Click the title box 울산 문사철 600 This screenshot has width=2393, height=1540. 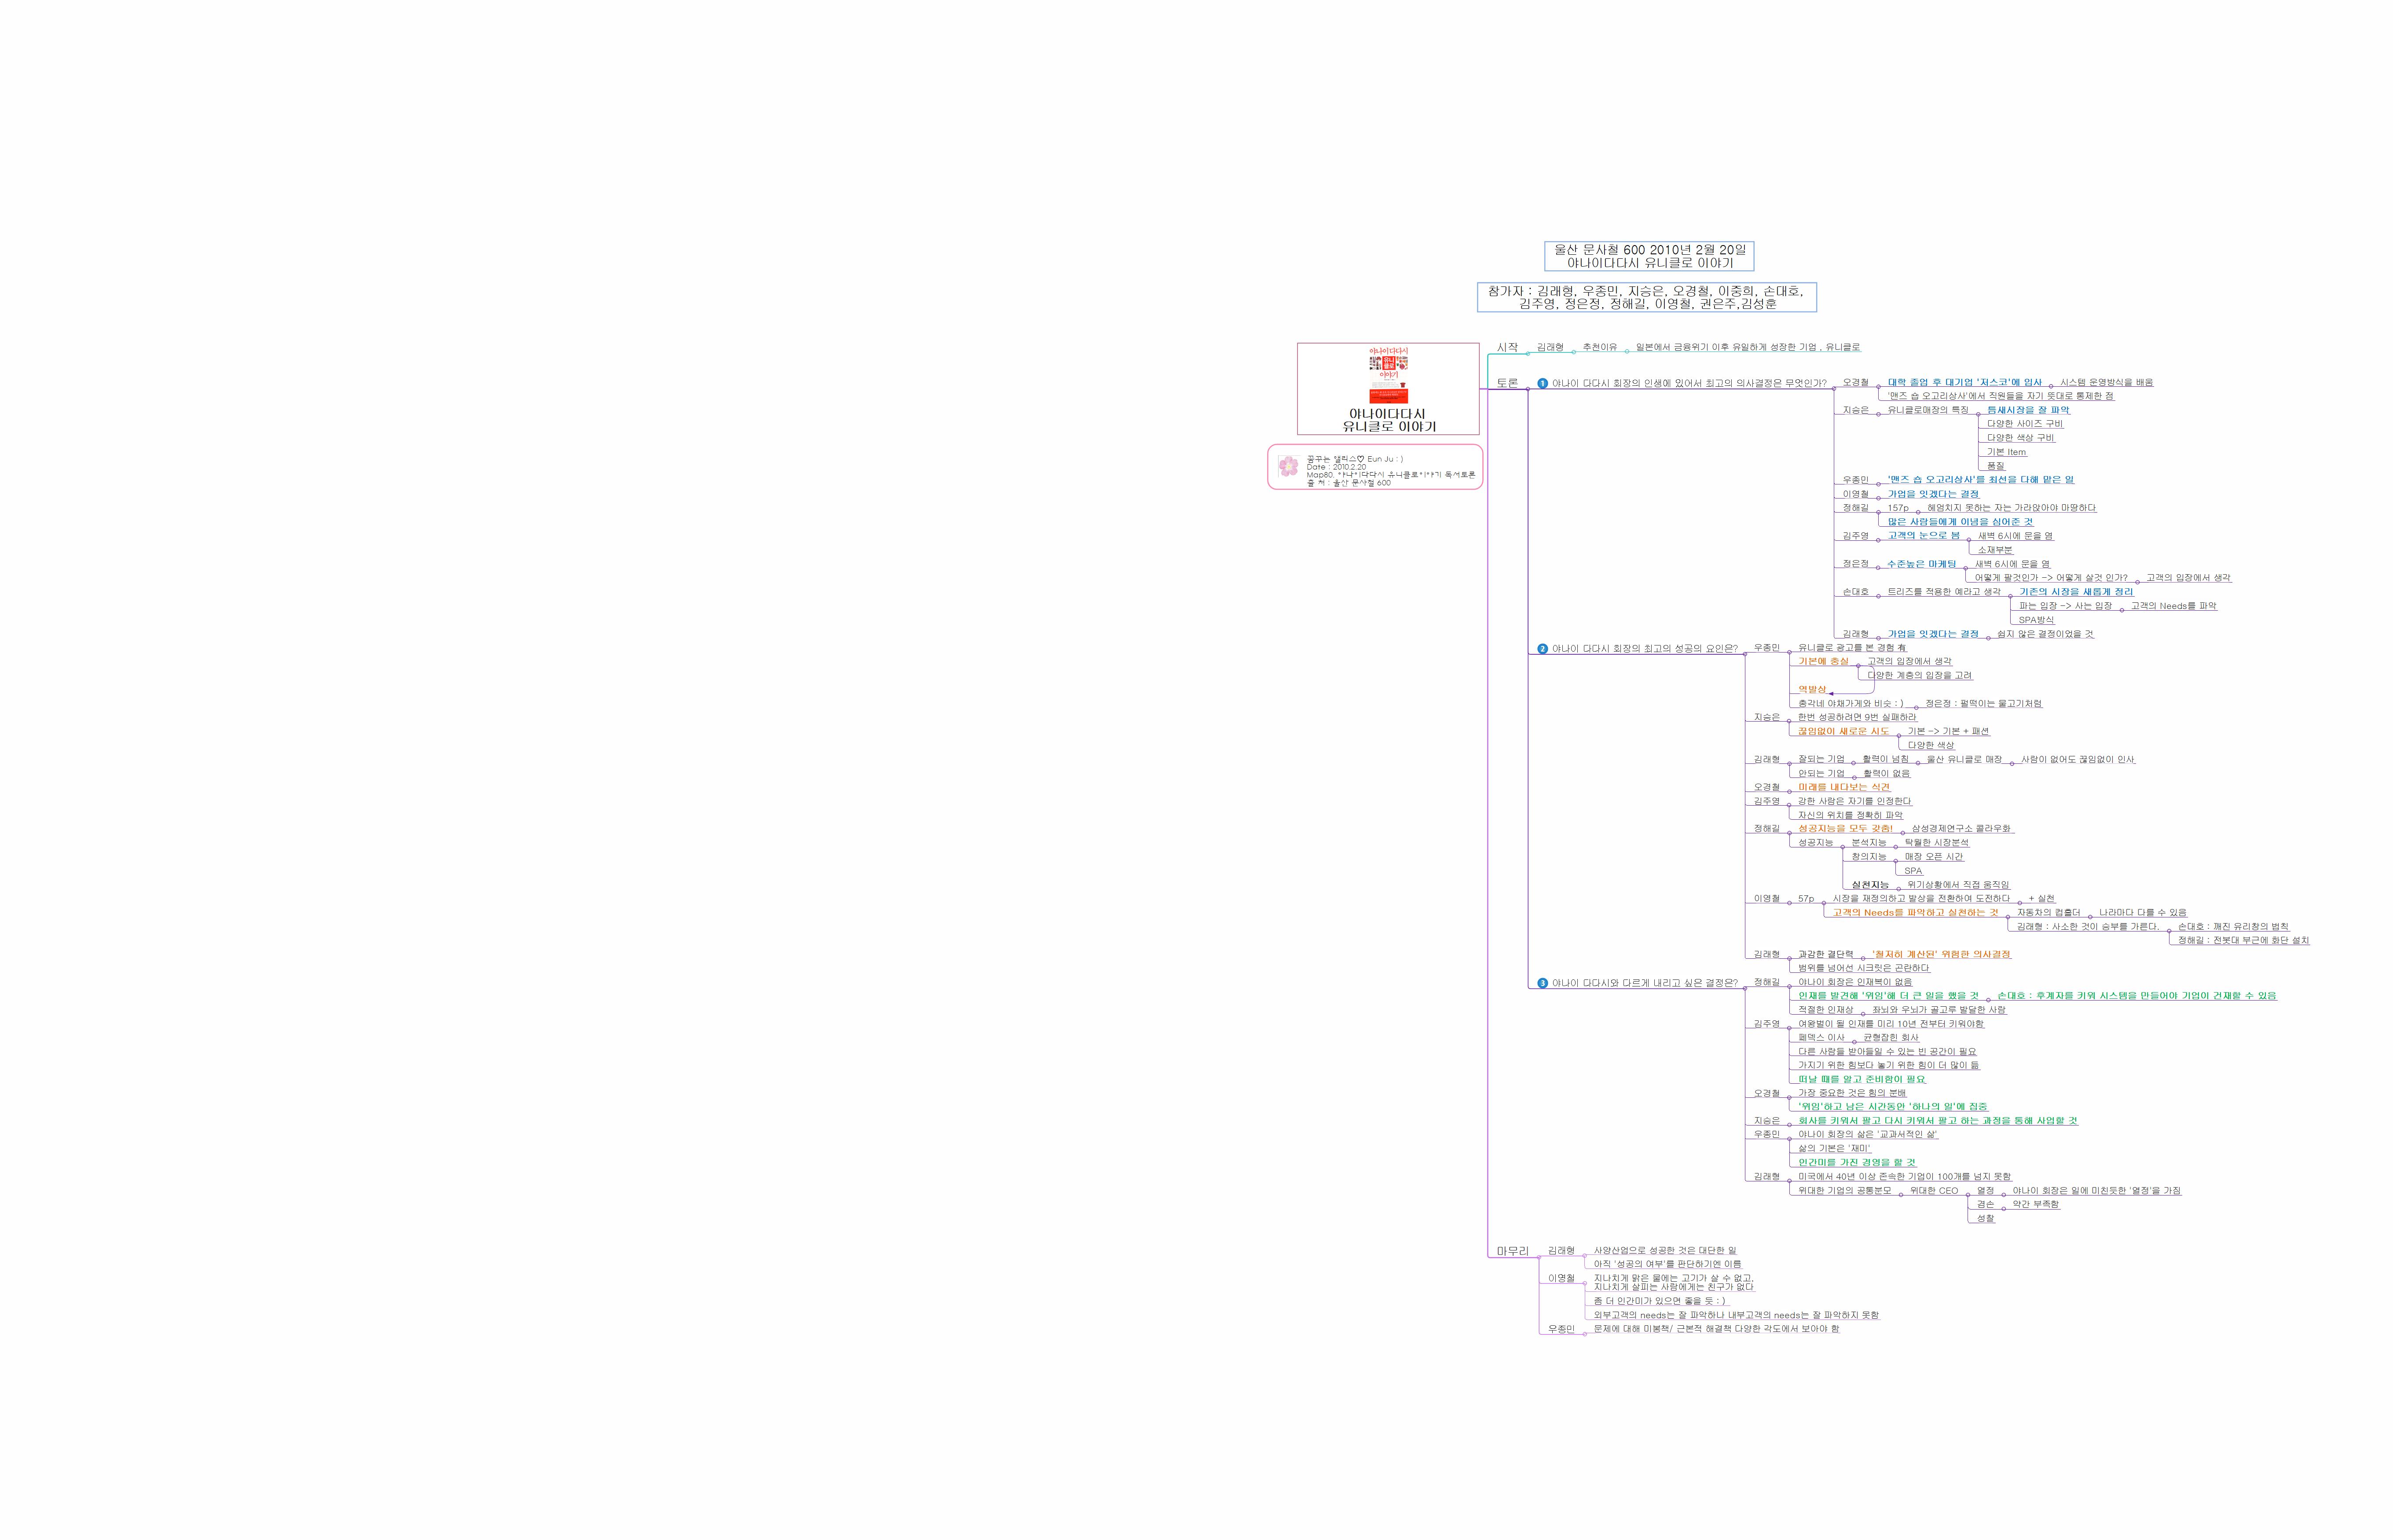(1649, 256)
